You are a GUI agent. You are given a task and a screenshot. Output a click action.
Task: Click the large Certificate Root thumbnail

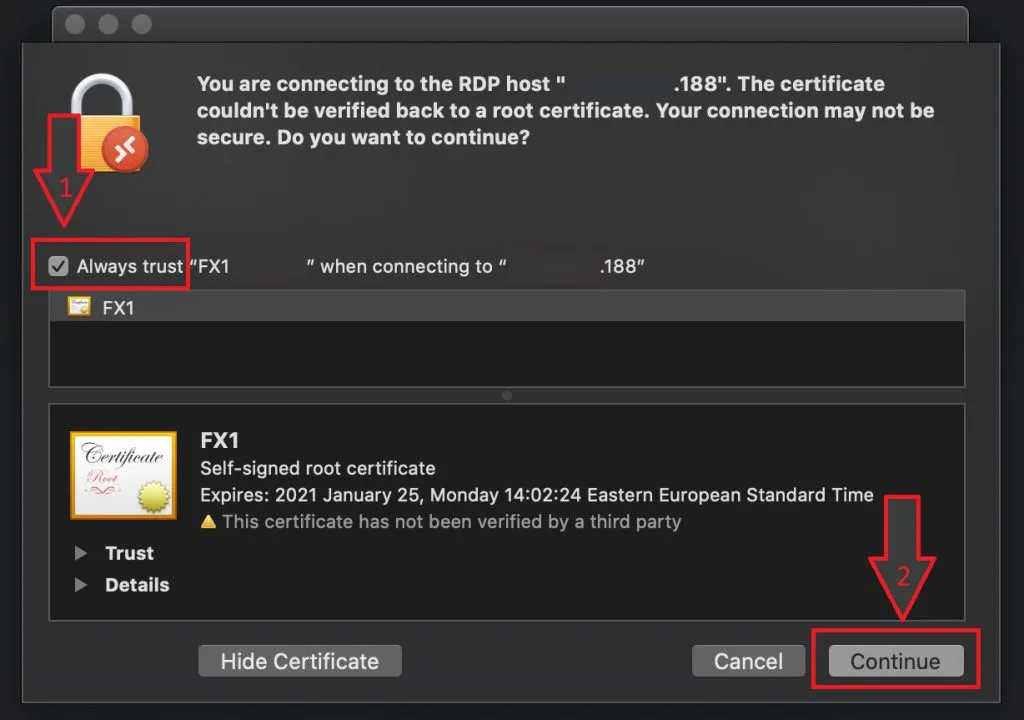[123, 475]
